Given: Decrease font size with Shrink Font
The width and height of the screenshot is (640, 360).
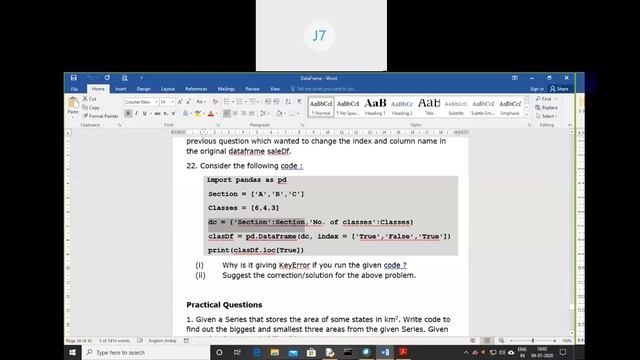Looking at the screenshot, I should point(188,102).
